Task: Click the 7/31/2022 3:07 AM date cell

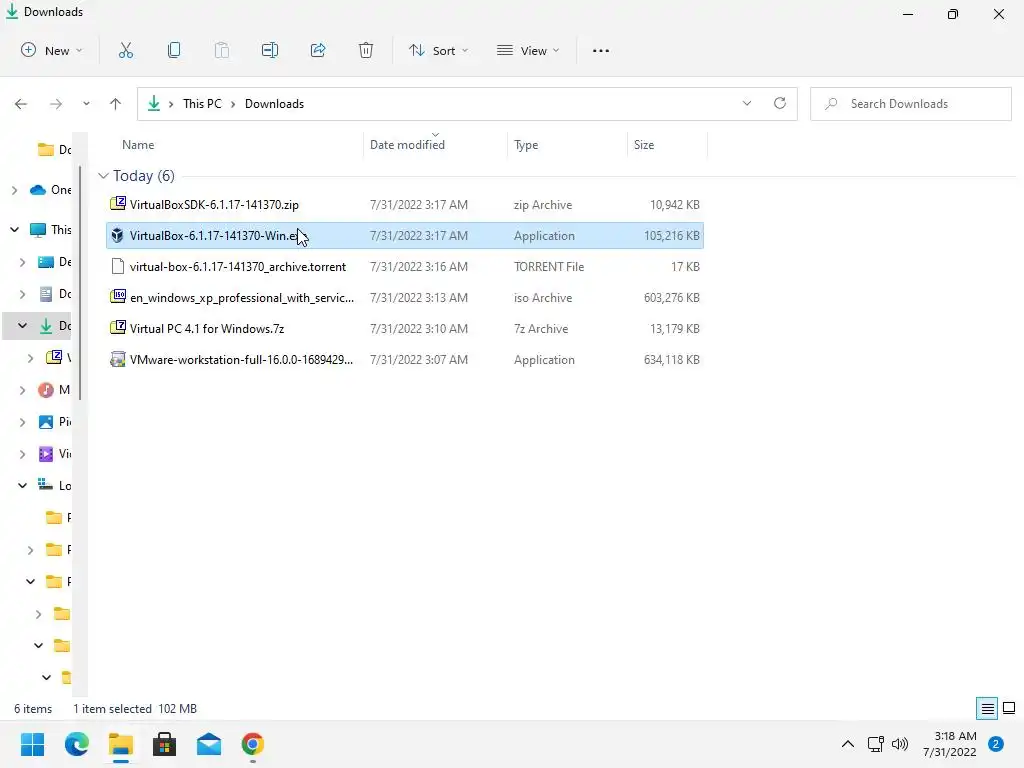Action: [x=419, y=360]
